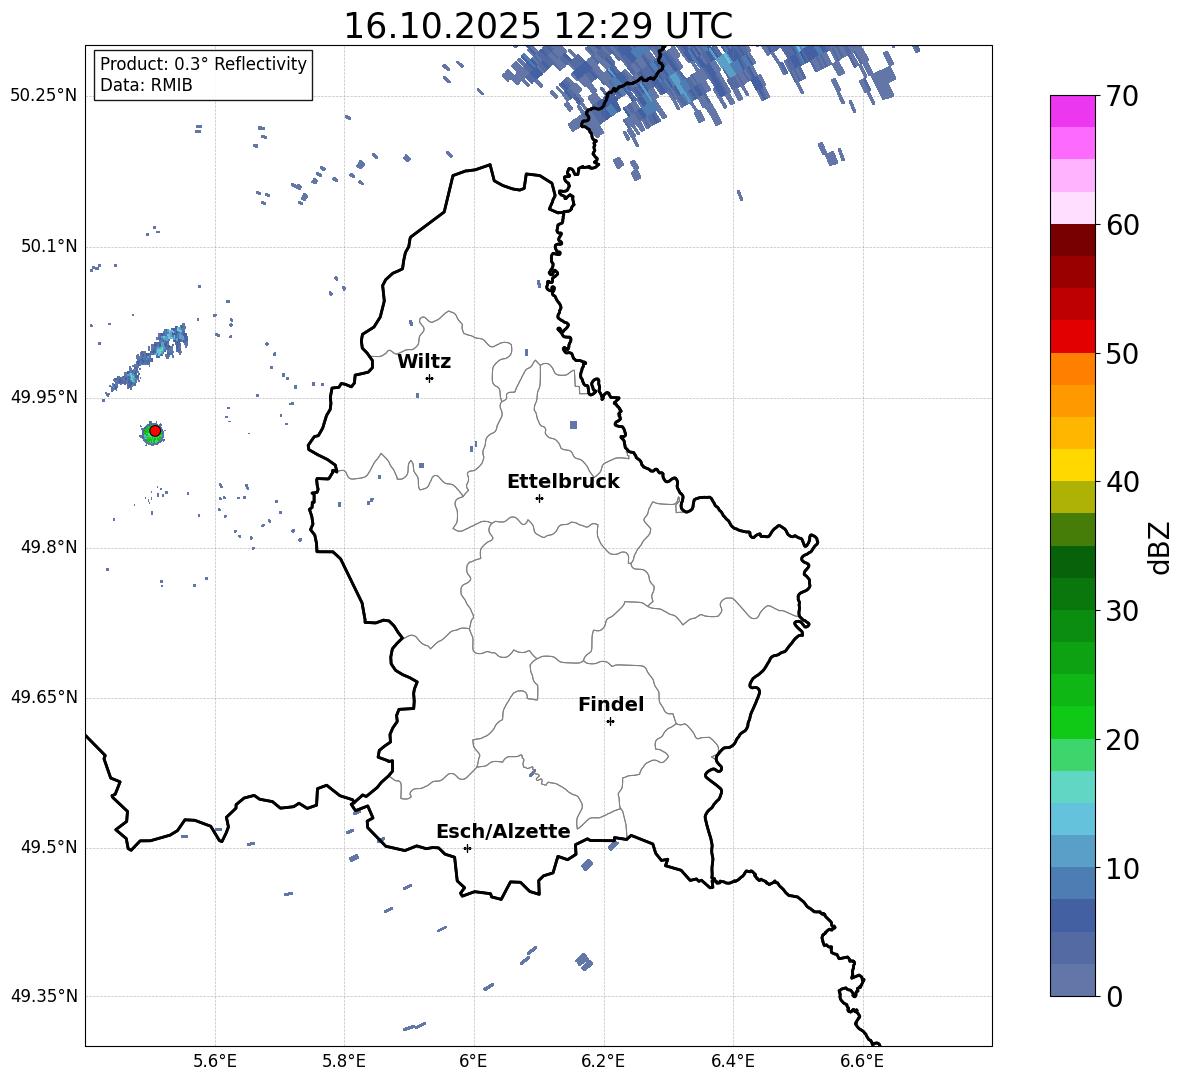The image size is (1184, 1081).
Task: Click the orange colorbar swatch just below 50
Action: coord(1073,369)
